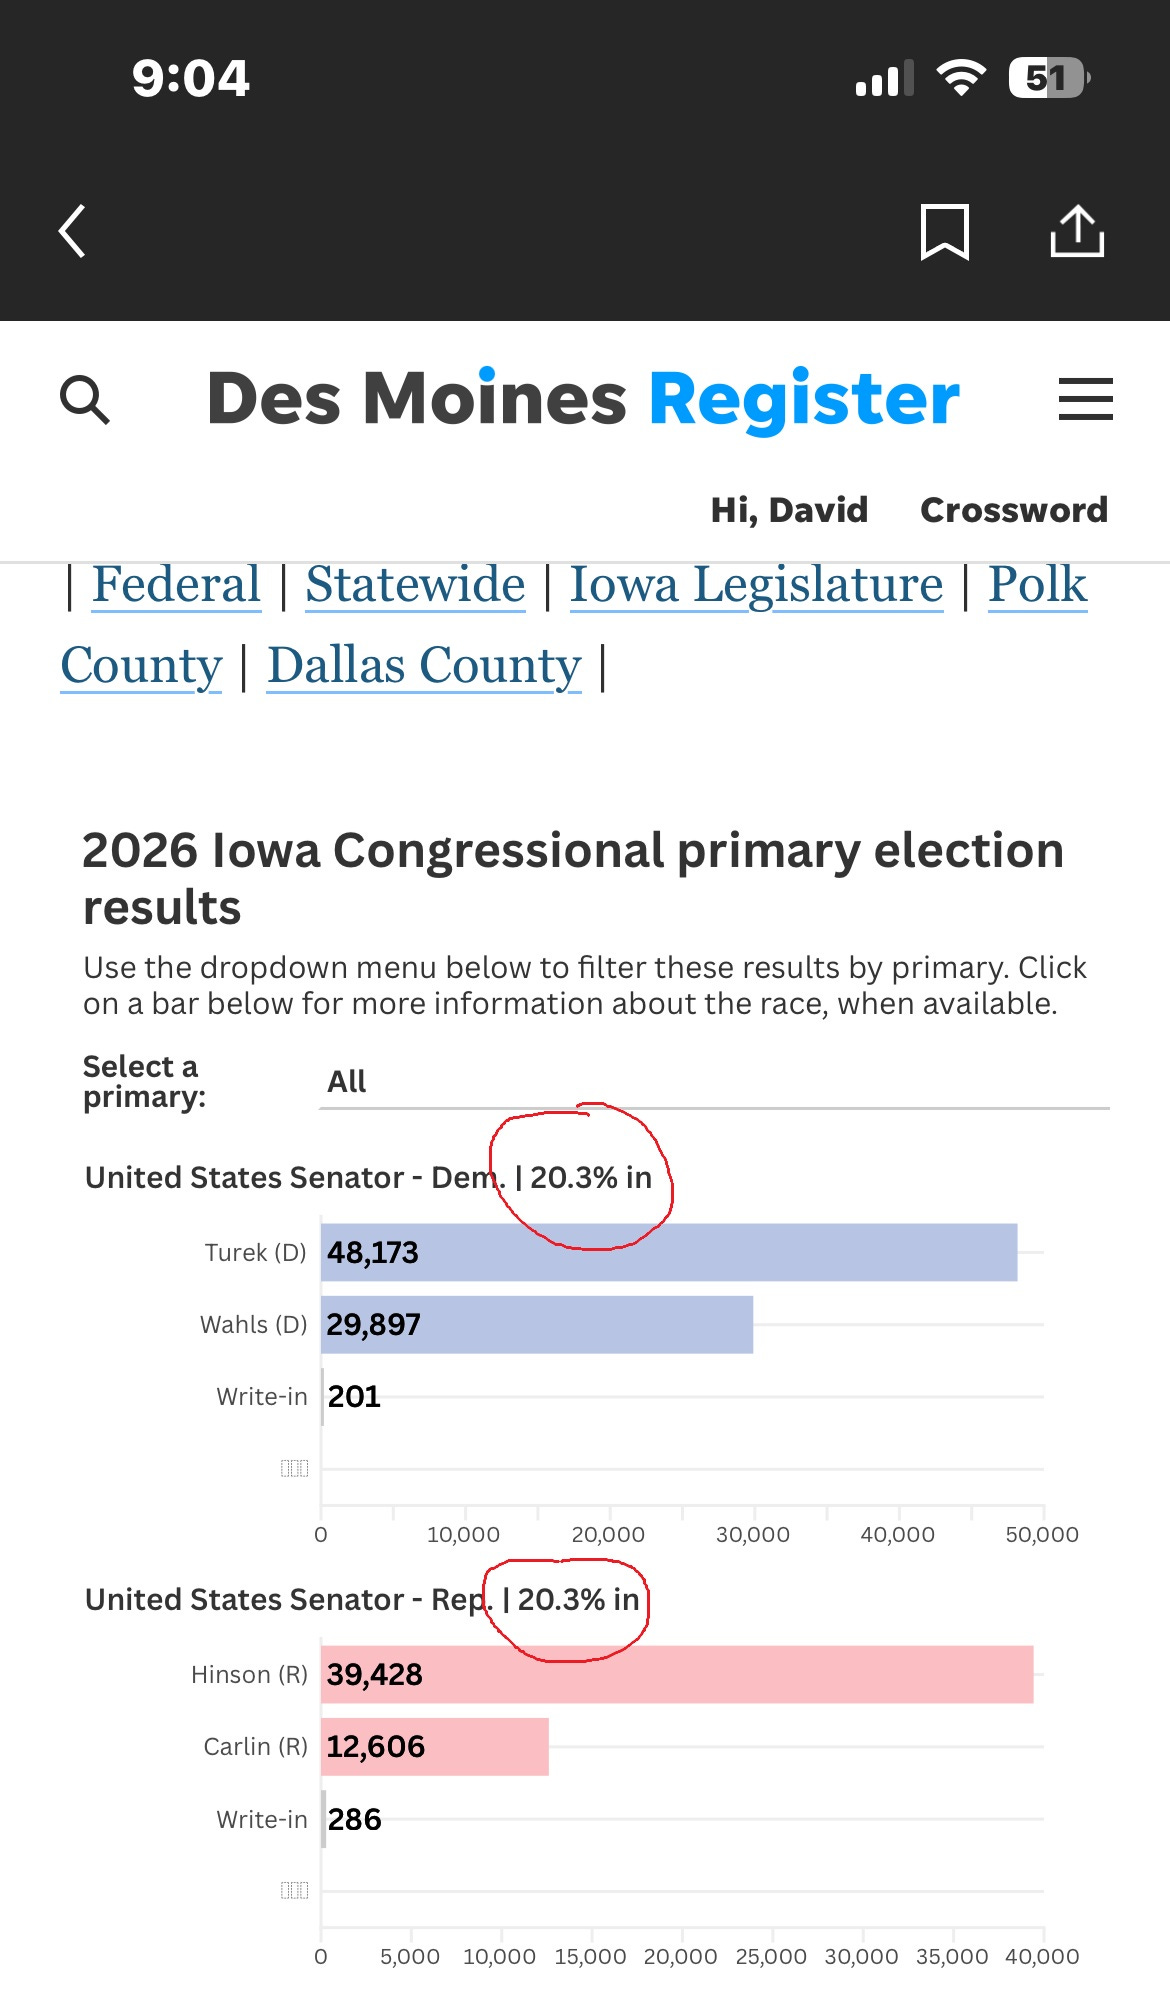Select Wahls (D) vote bar
The width and height of the screenshot is (1170, 2007).
[537, 1324]
